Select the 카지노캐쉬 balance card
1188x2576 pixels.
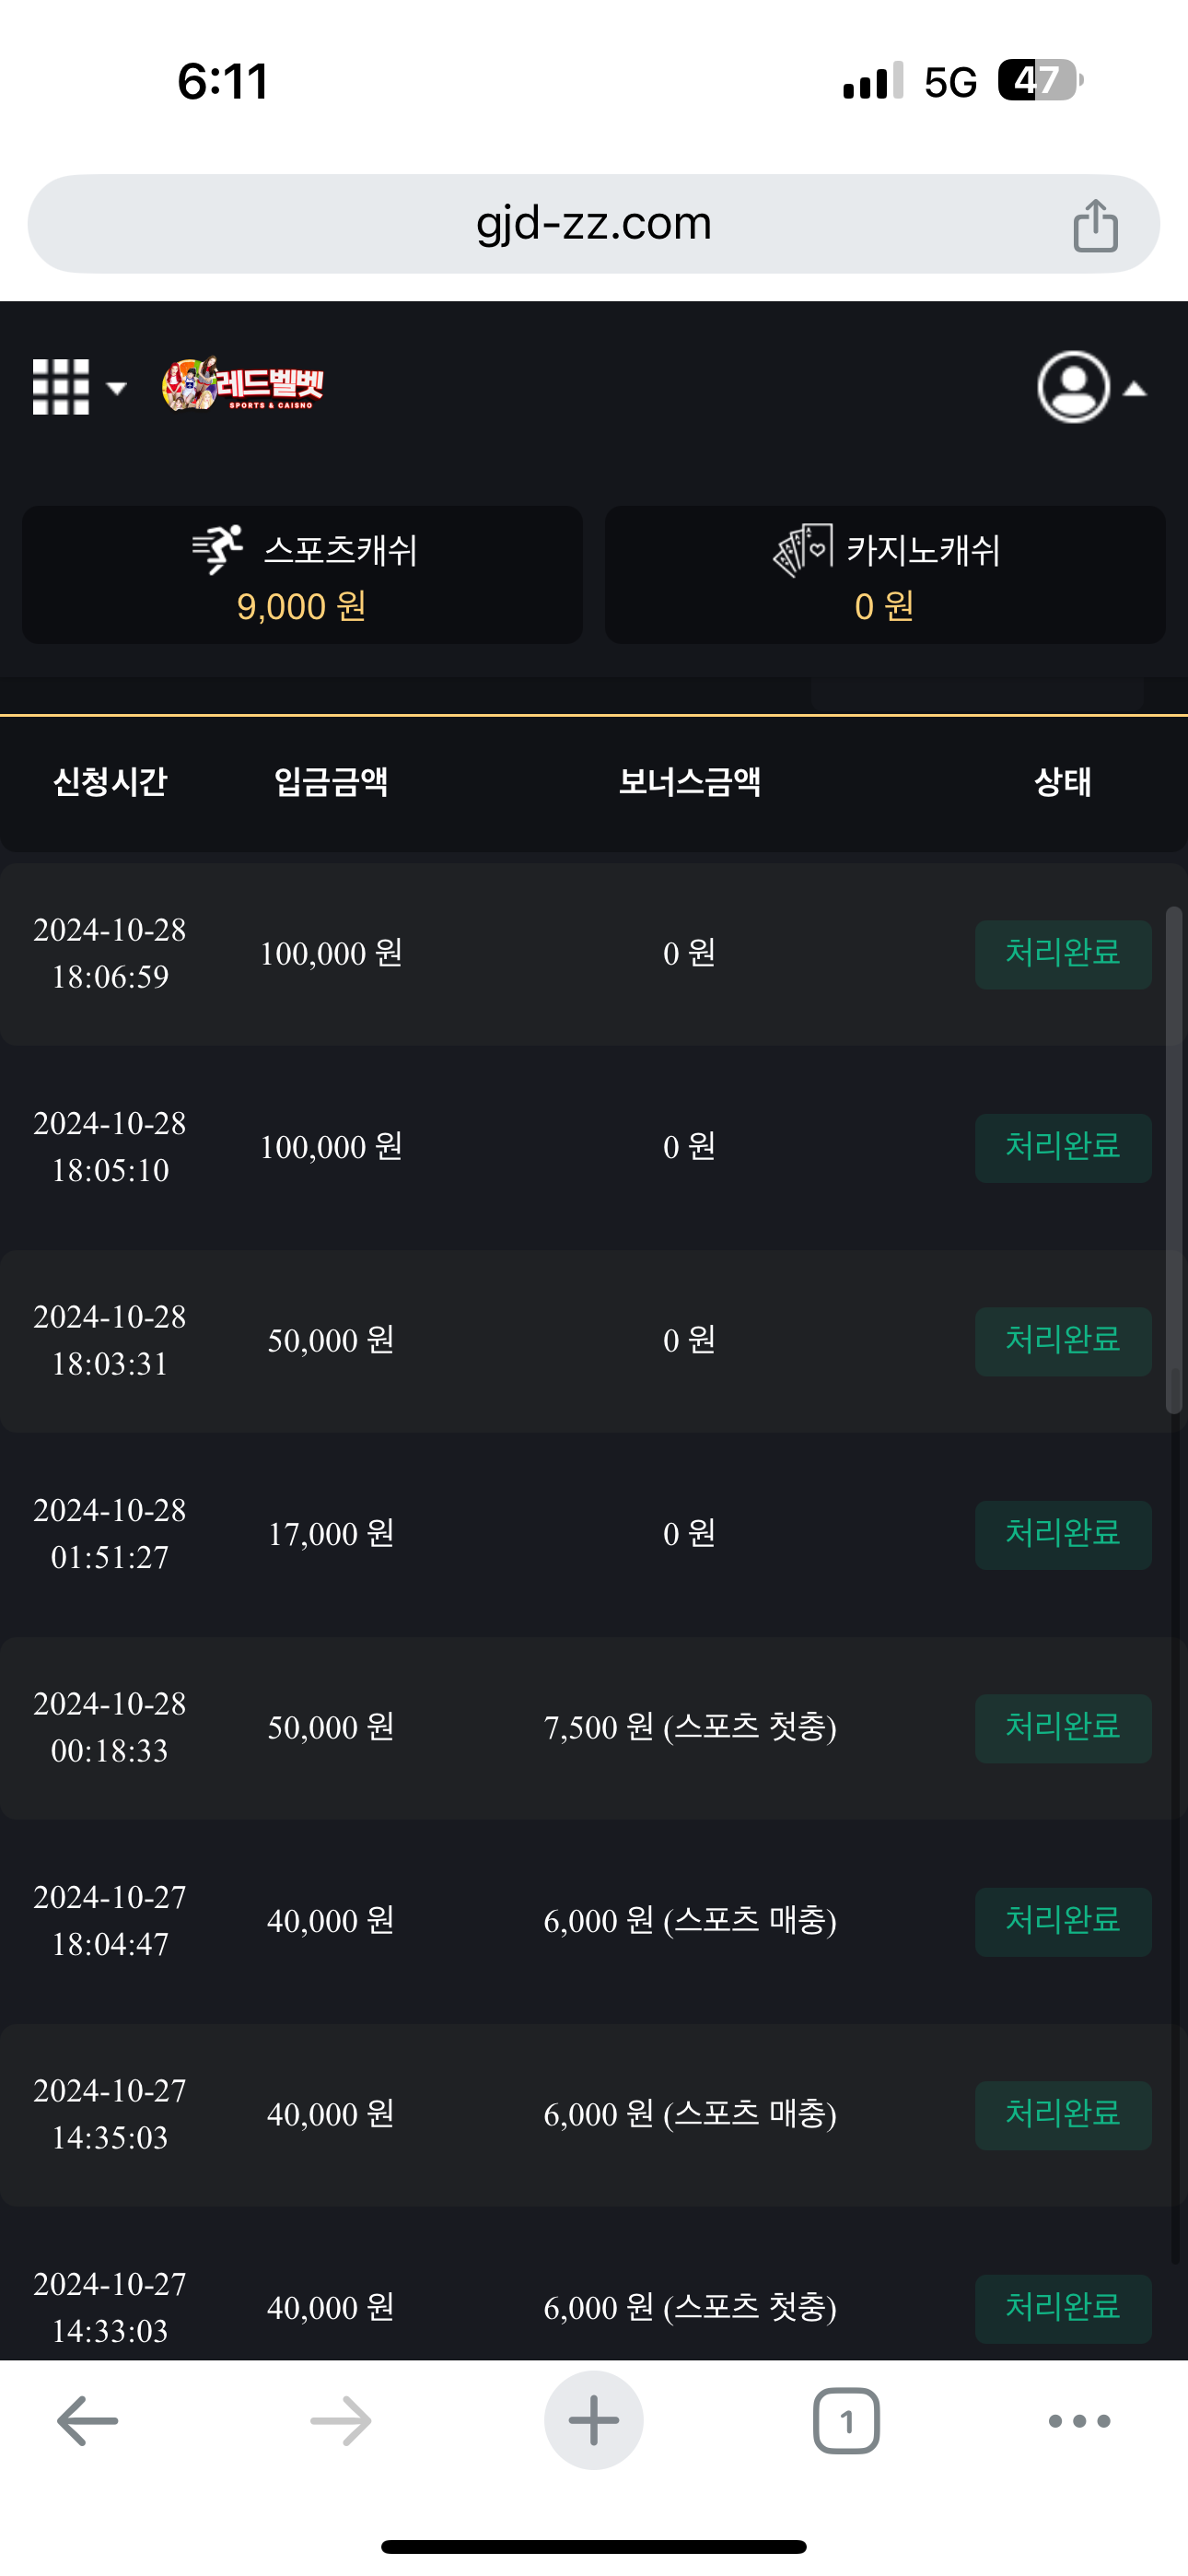pos(885,575)
